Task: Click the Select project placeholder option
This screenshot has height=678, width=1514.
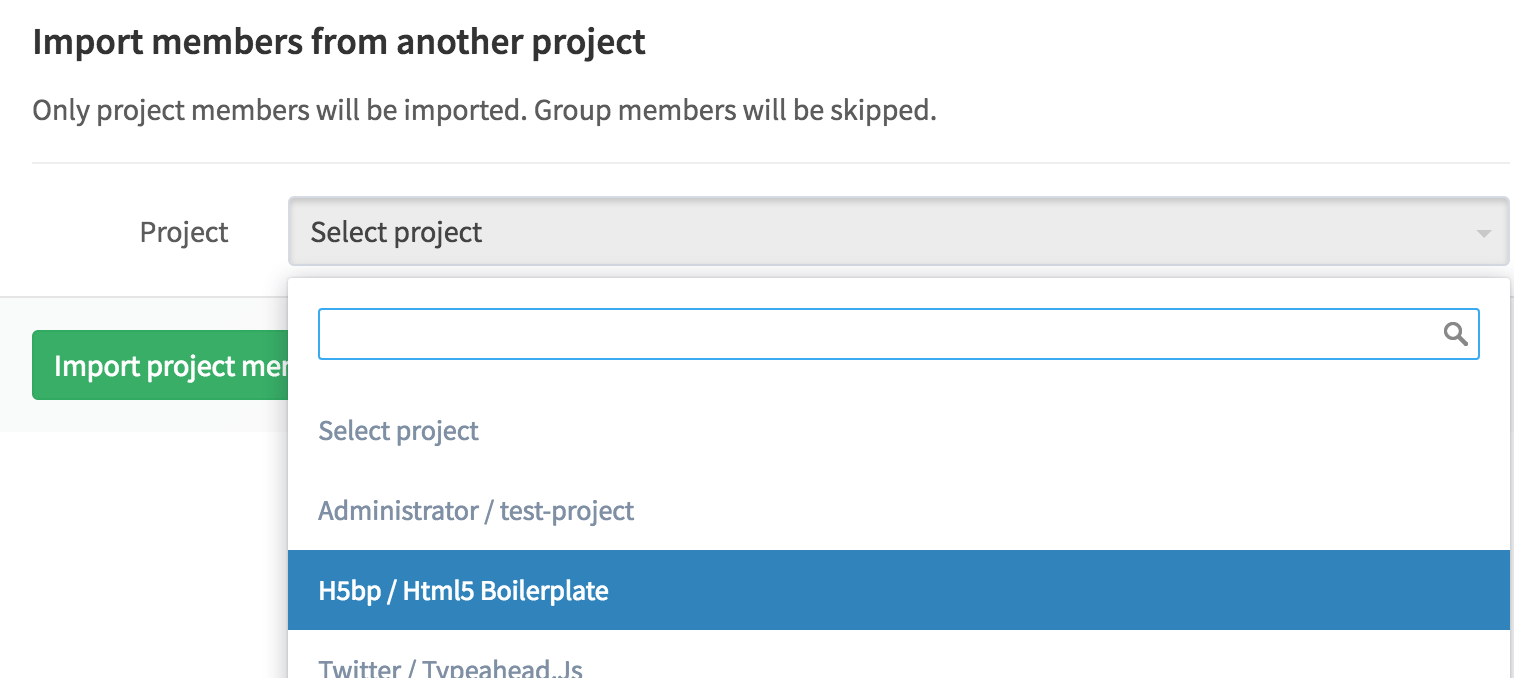Action: (398, 431)
